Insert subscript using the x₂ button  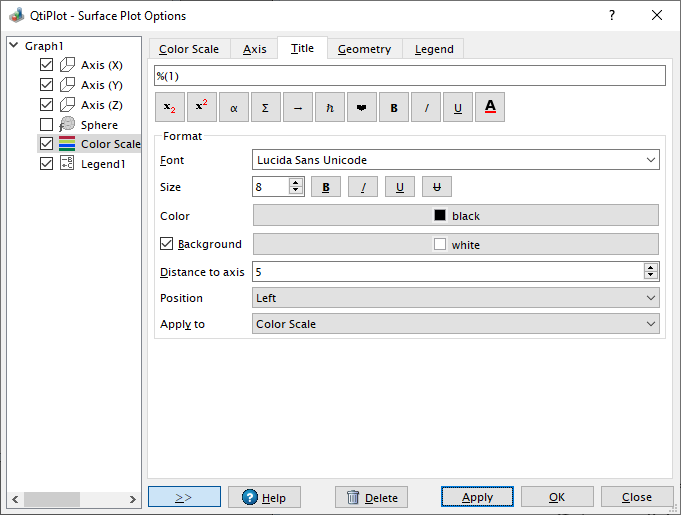170,107
